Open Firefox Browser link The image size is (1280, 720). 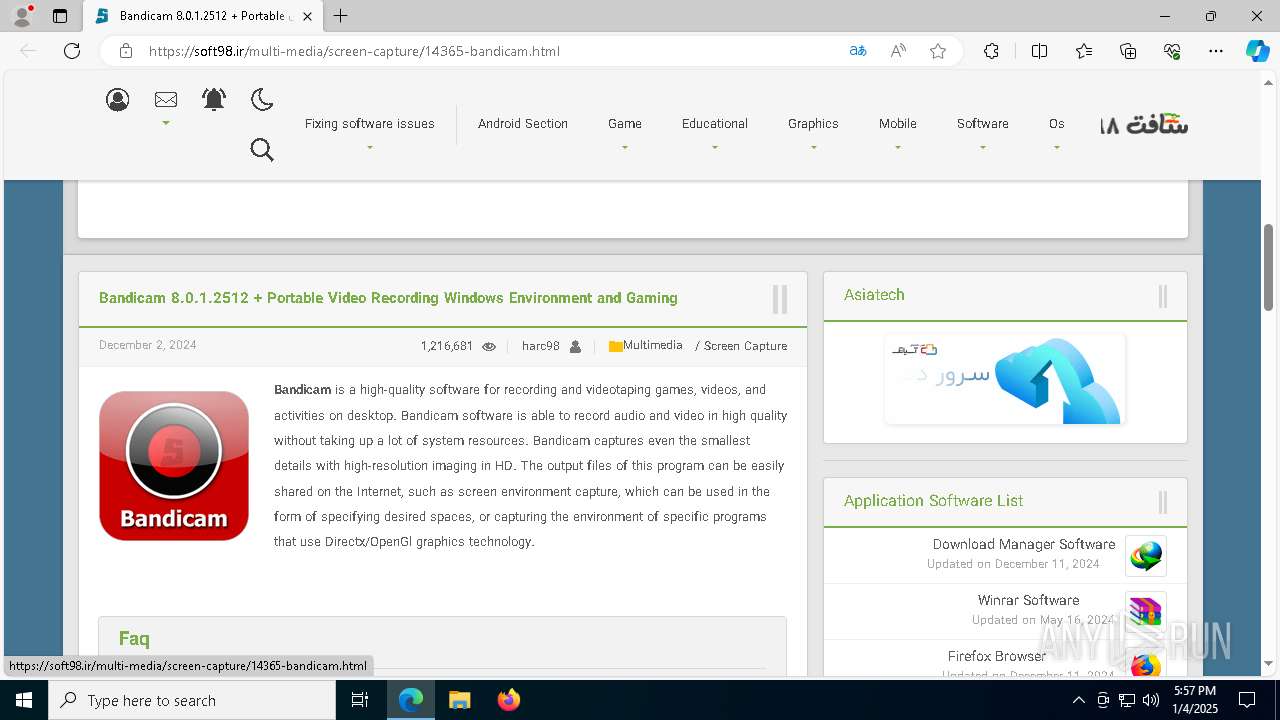(997, 657)
